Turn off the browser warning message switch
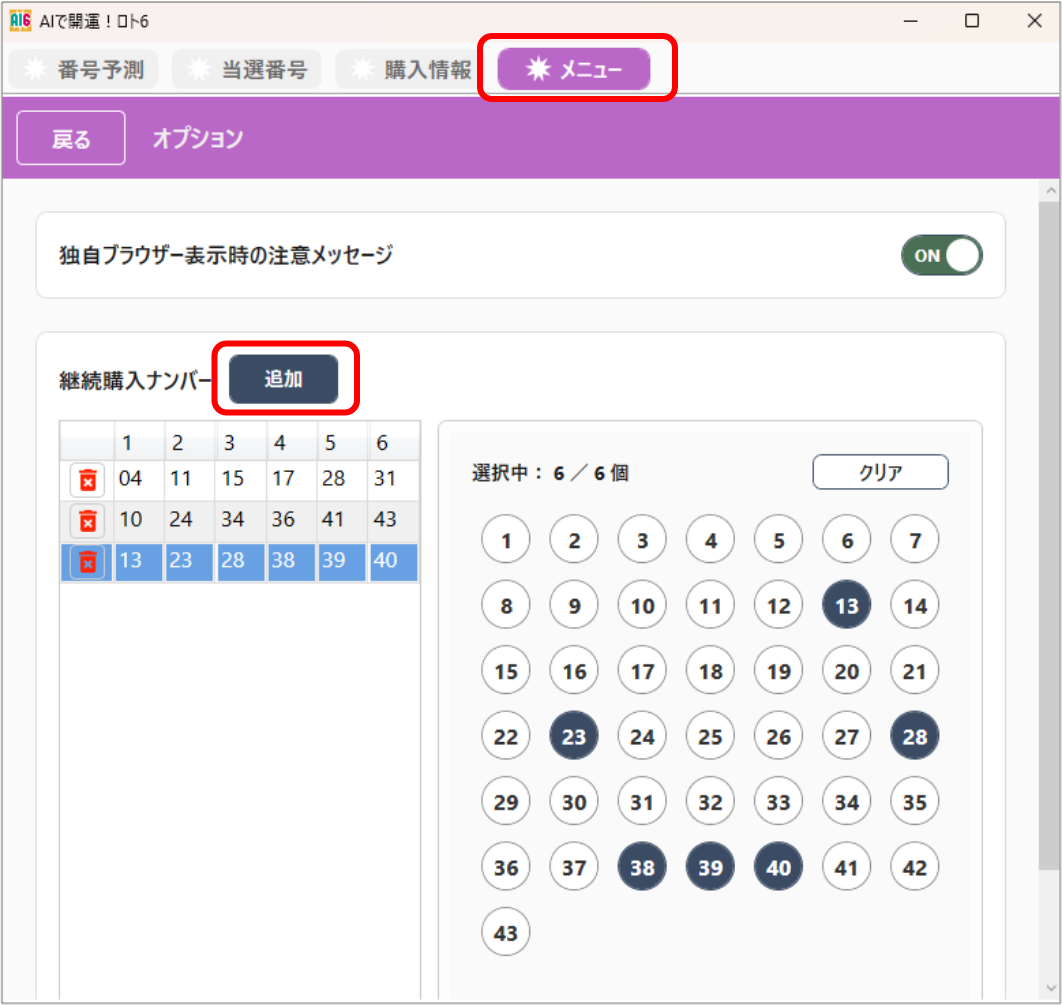This screenshot has width=1062, height=1005. coord(941,255)
